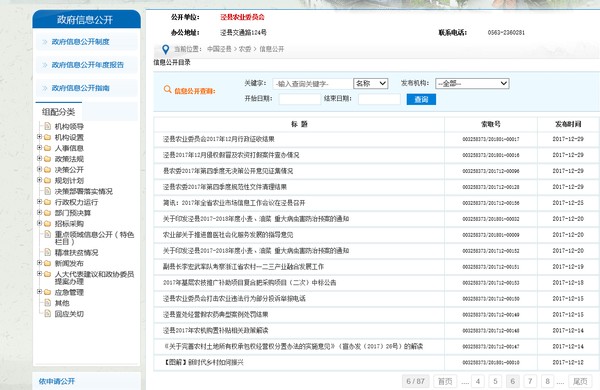Screen dimensions: 600x390
Task: Click the folder icon beside 招标采购
Action: coord(47,223)
